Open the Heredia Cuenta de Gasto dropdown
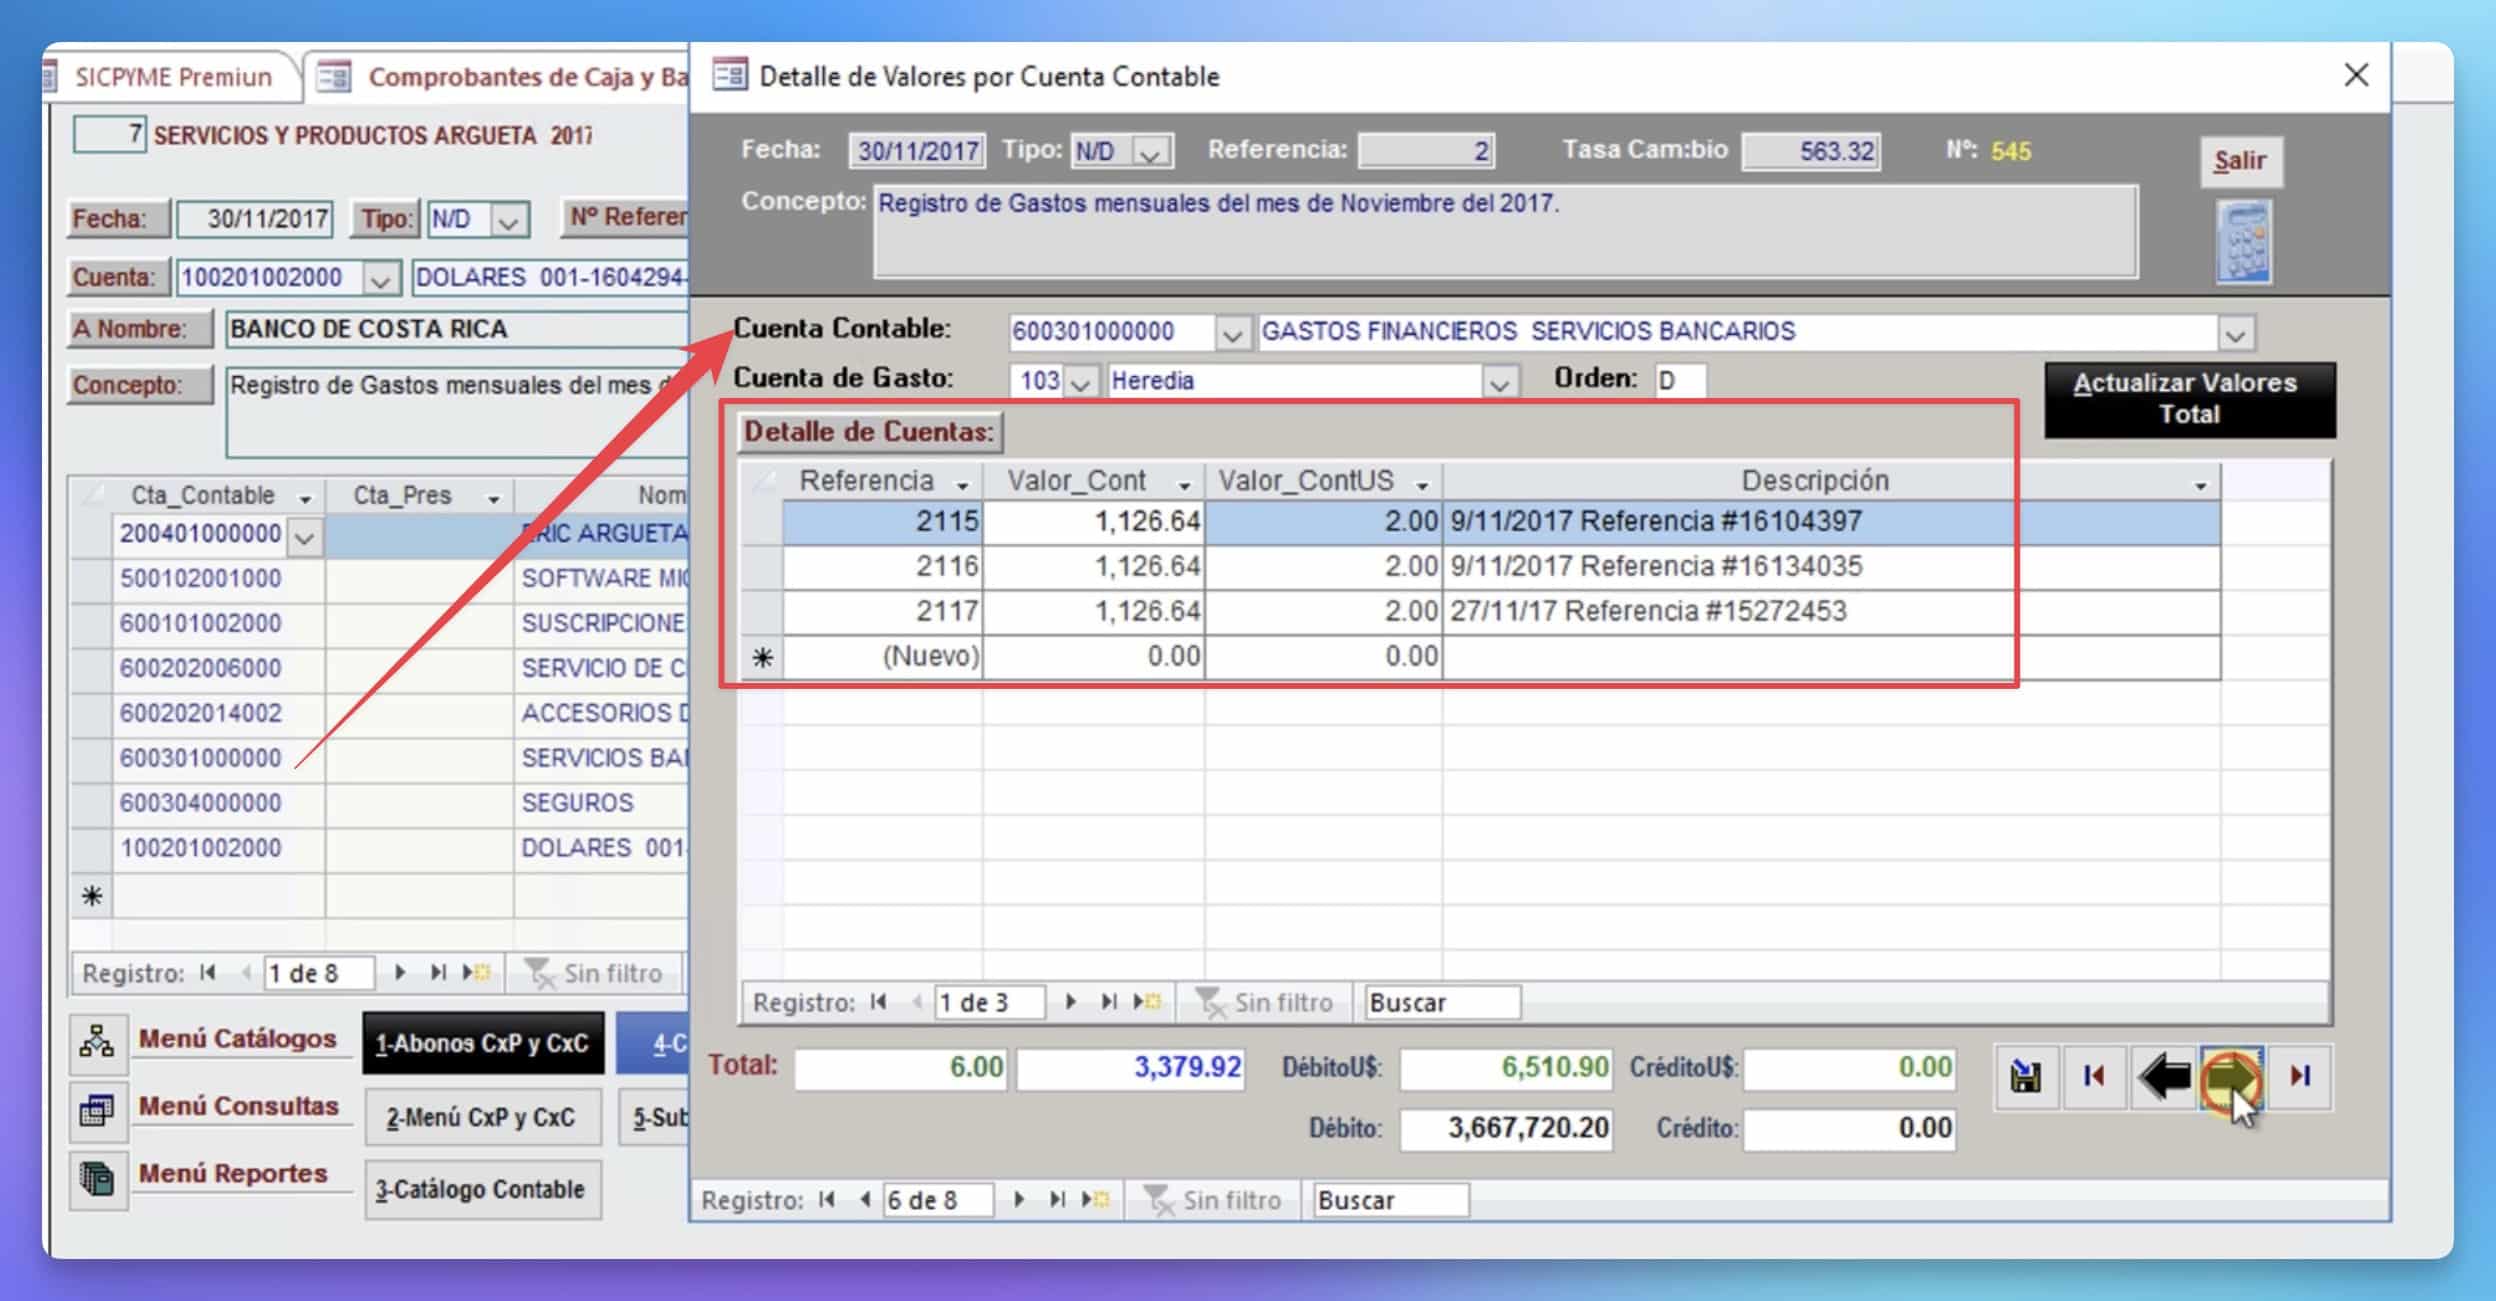Viewport: 2496px width, 1301px height. 1498,383
